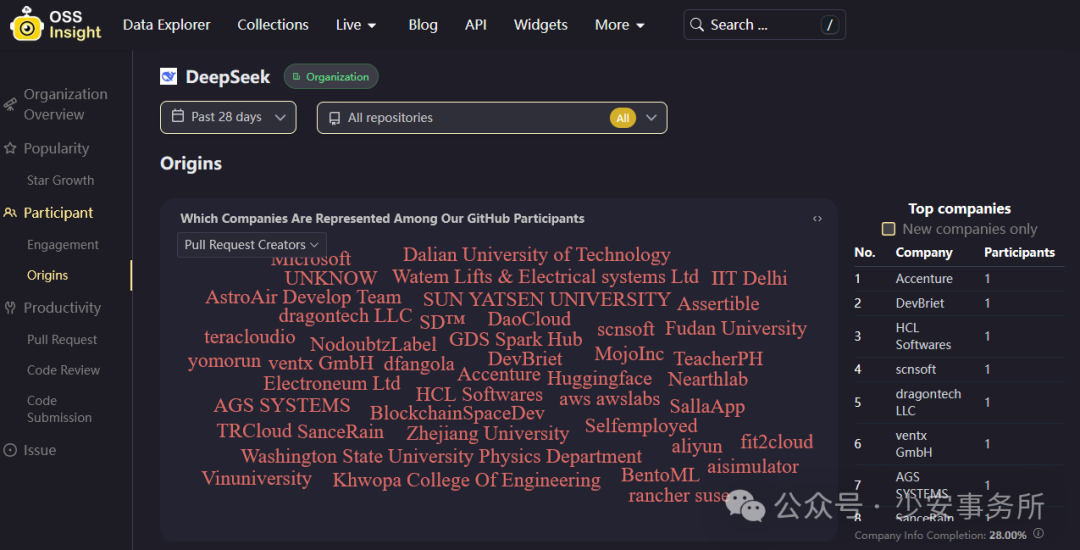The height and width of the screenshot is (550, 1080).
Task: Select Participant section in sidebar
Action: (x=59, y=213)
